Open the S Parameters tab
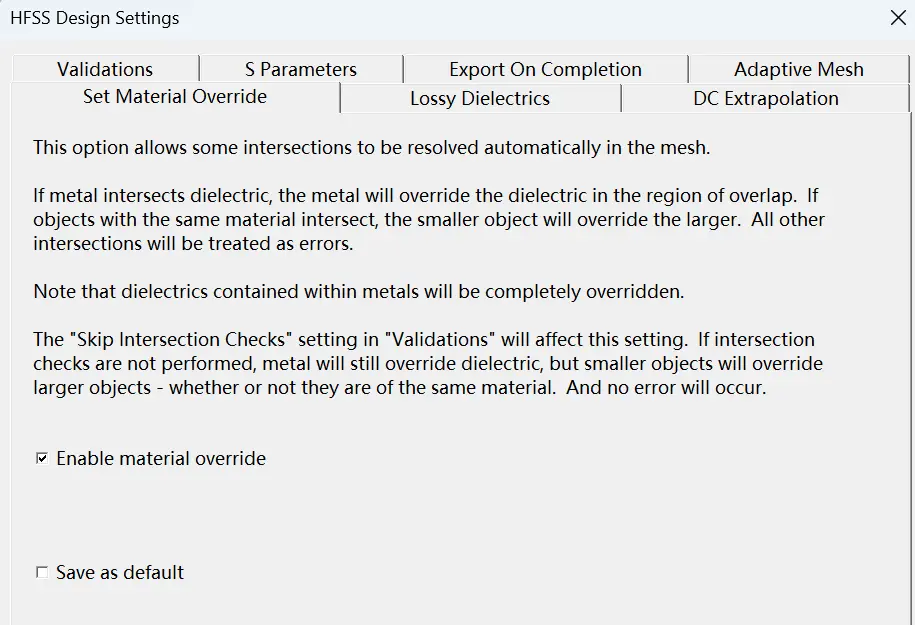The image size is (915, 625). [301, 69]
